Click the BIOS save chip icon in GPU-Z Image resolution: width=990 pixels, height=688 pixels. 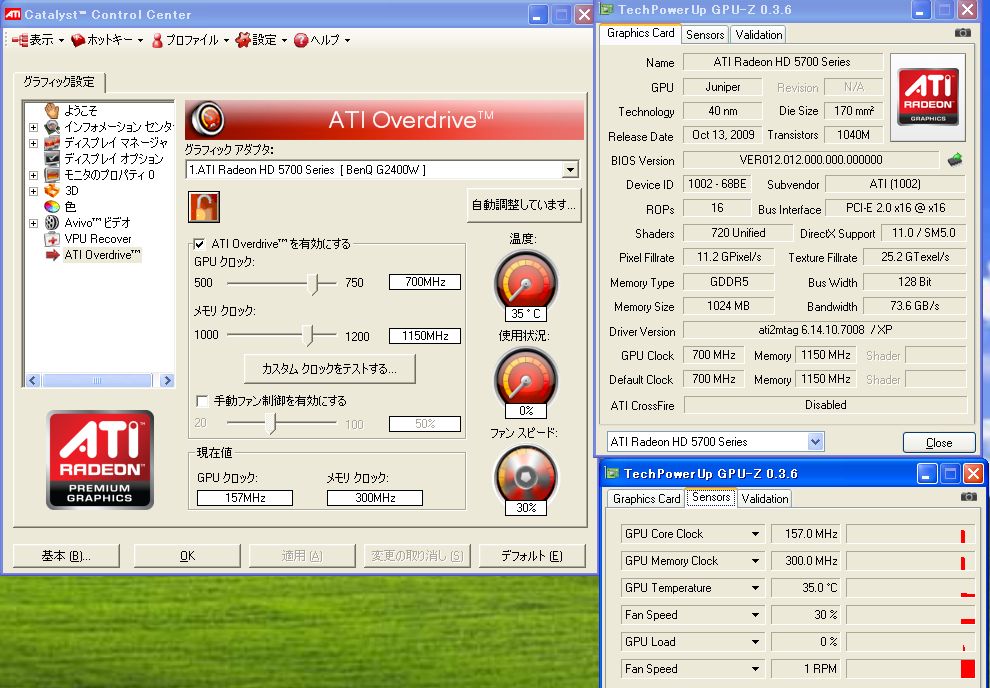pos(955,160)
